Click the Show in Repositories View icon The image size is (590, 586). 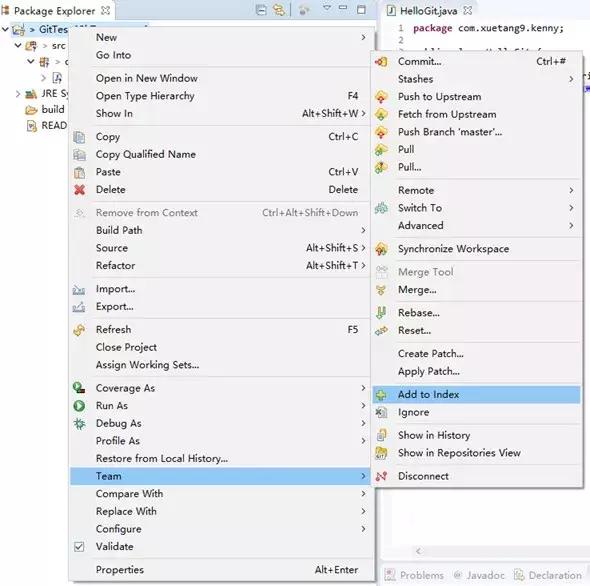click(381, 453)
